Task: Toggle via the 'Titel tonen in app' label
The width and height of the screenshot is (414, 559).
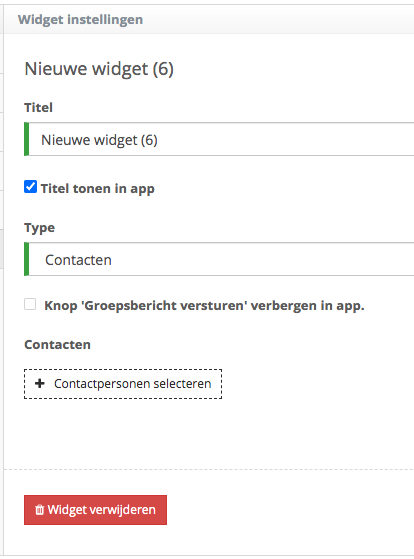Action: click(x=97, y=189)
